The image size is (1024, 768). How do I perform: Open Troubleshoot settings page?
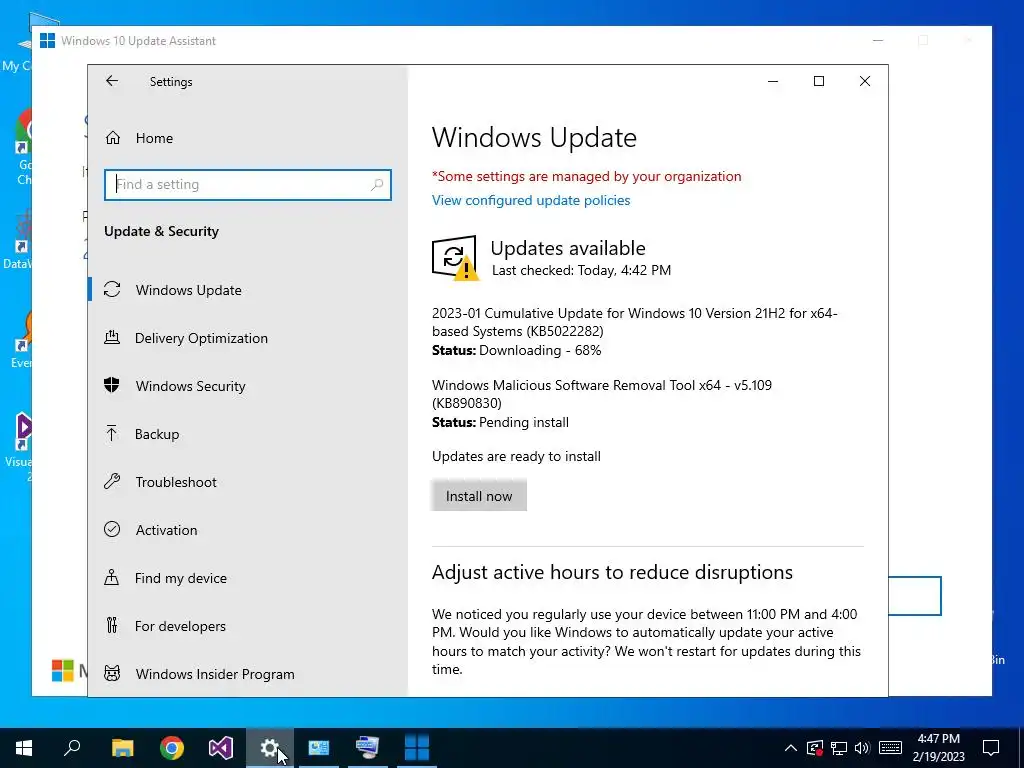coord(248,482)
